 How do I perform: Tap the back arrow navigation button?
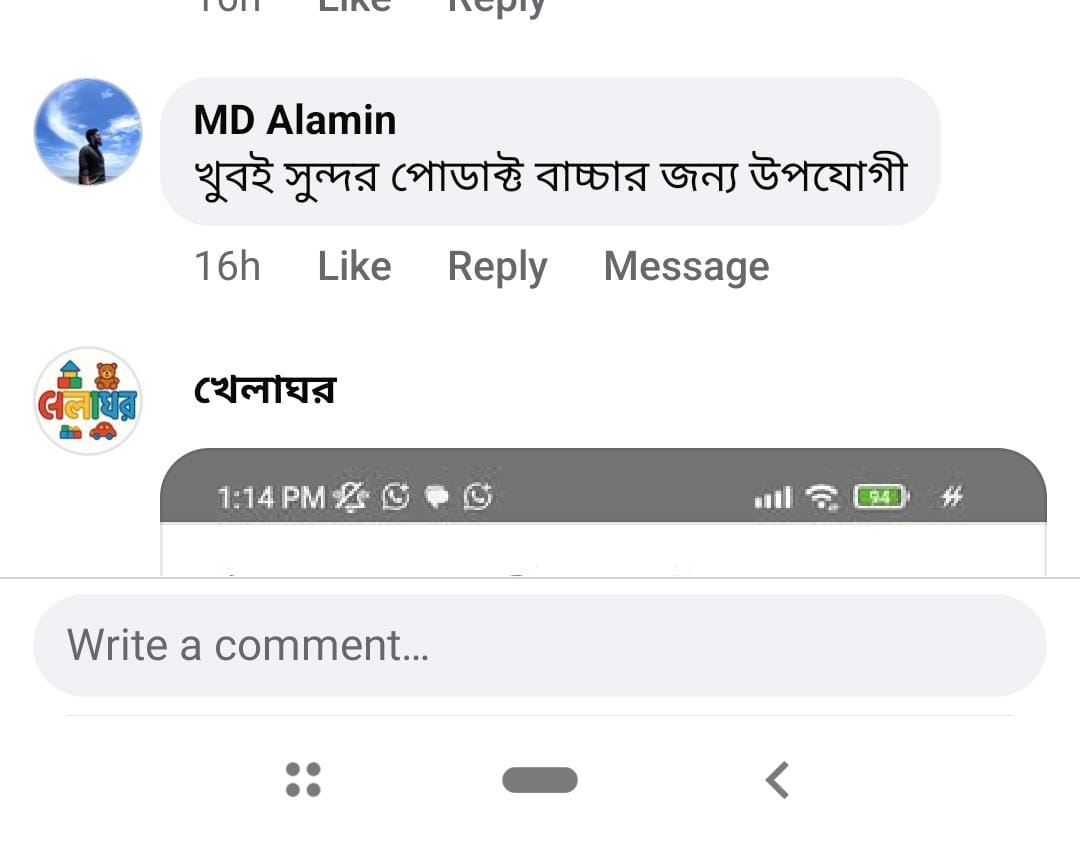point(778,780)
